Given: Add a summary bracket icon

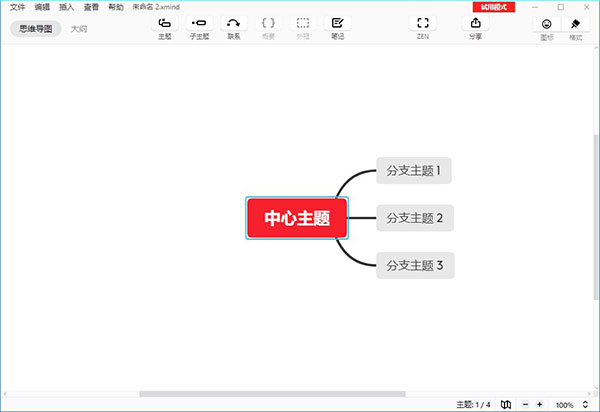Looking at the screenshot, I should coord(268,23).
